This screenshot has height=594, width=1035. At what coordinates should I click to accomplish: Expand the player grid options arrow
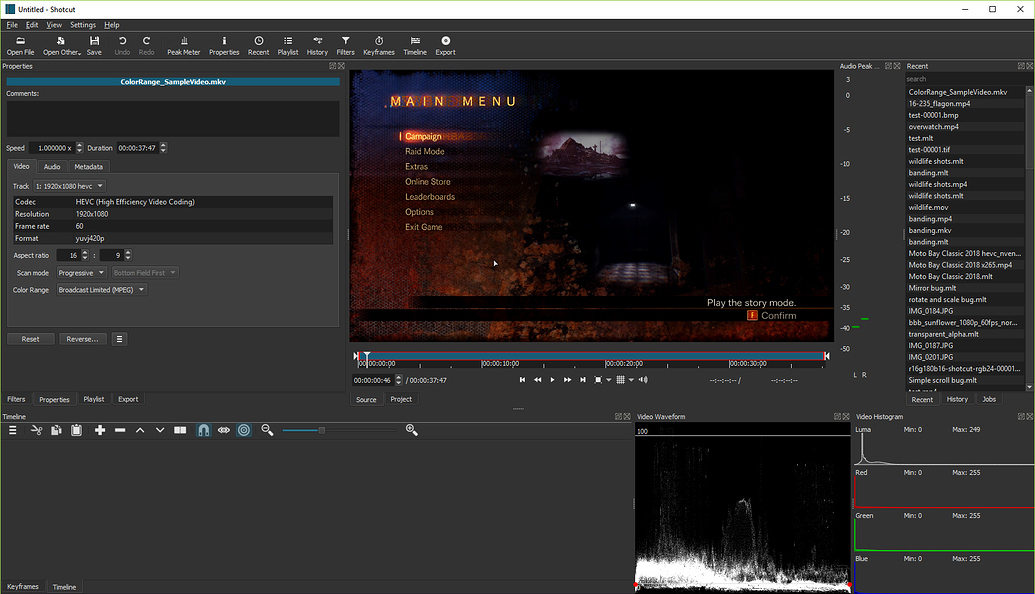tap(631, 380)
